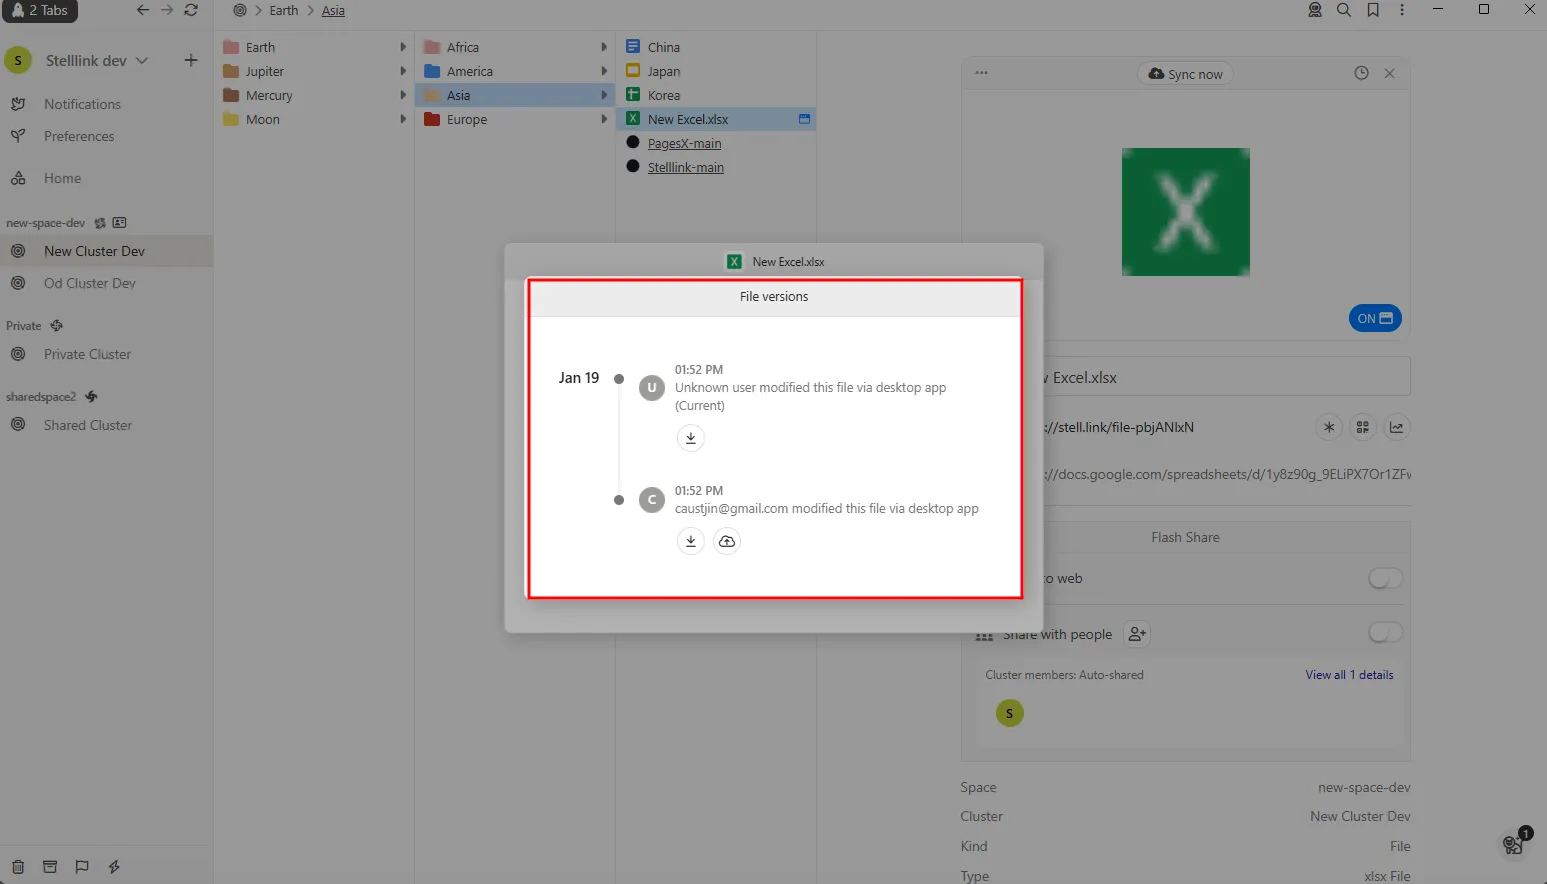
Task: Open the trash bin in bottom bar
Action: tap(18, 867)
